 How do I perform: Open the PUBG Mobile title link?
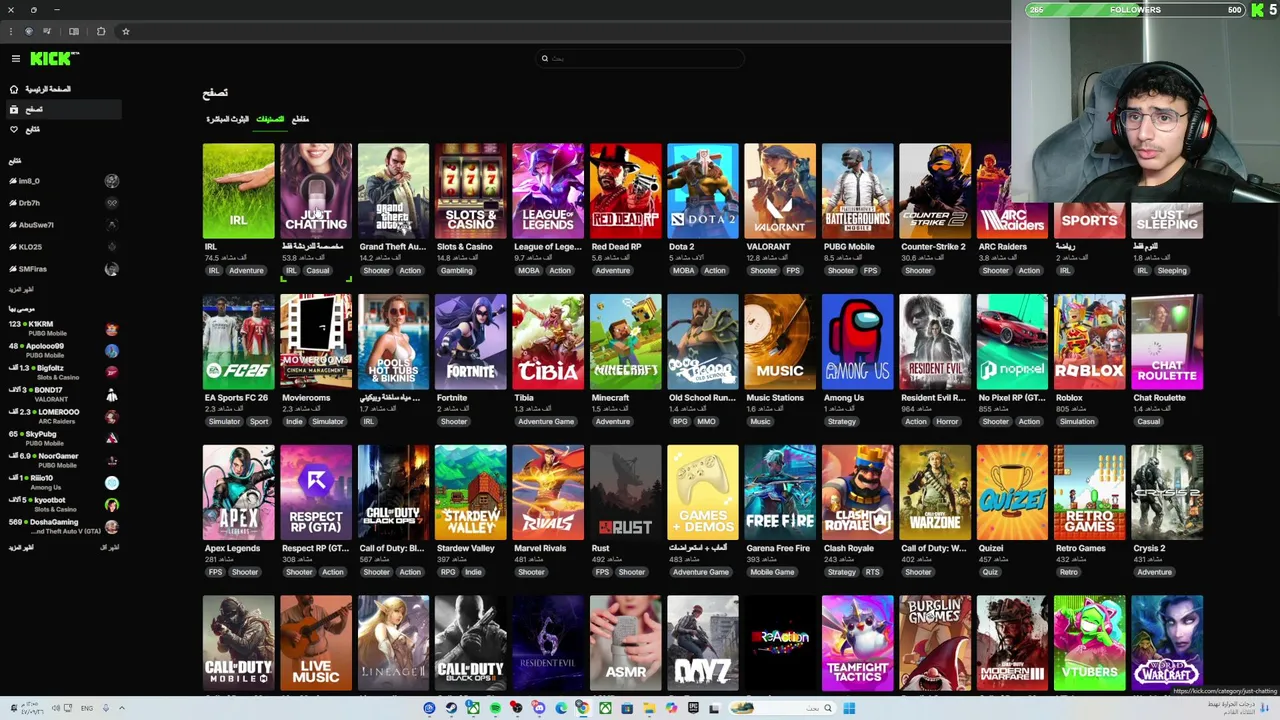click(849, 247)
